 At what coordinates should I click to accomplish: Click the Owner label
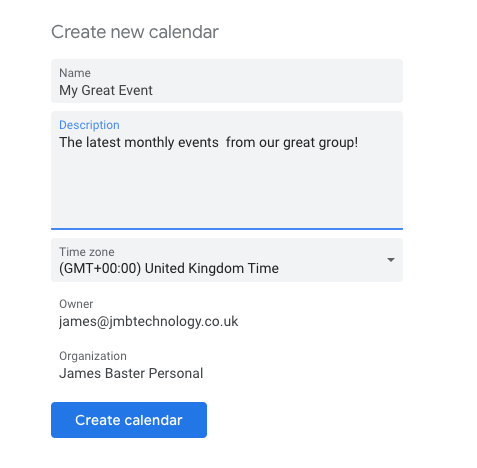[x=76, y=304]
